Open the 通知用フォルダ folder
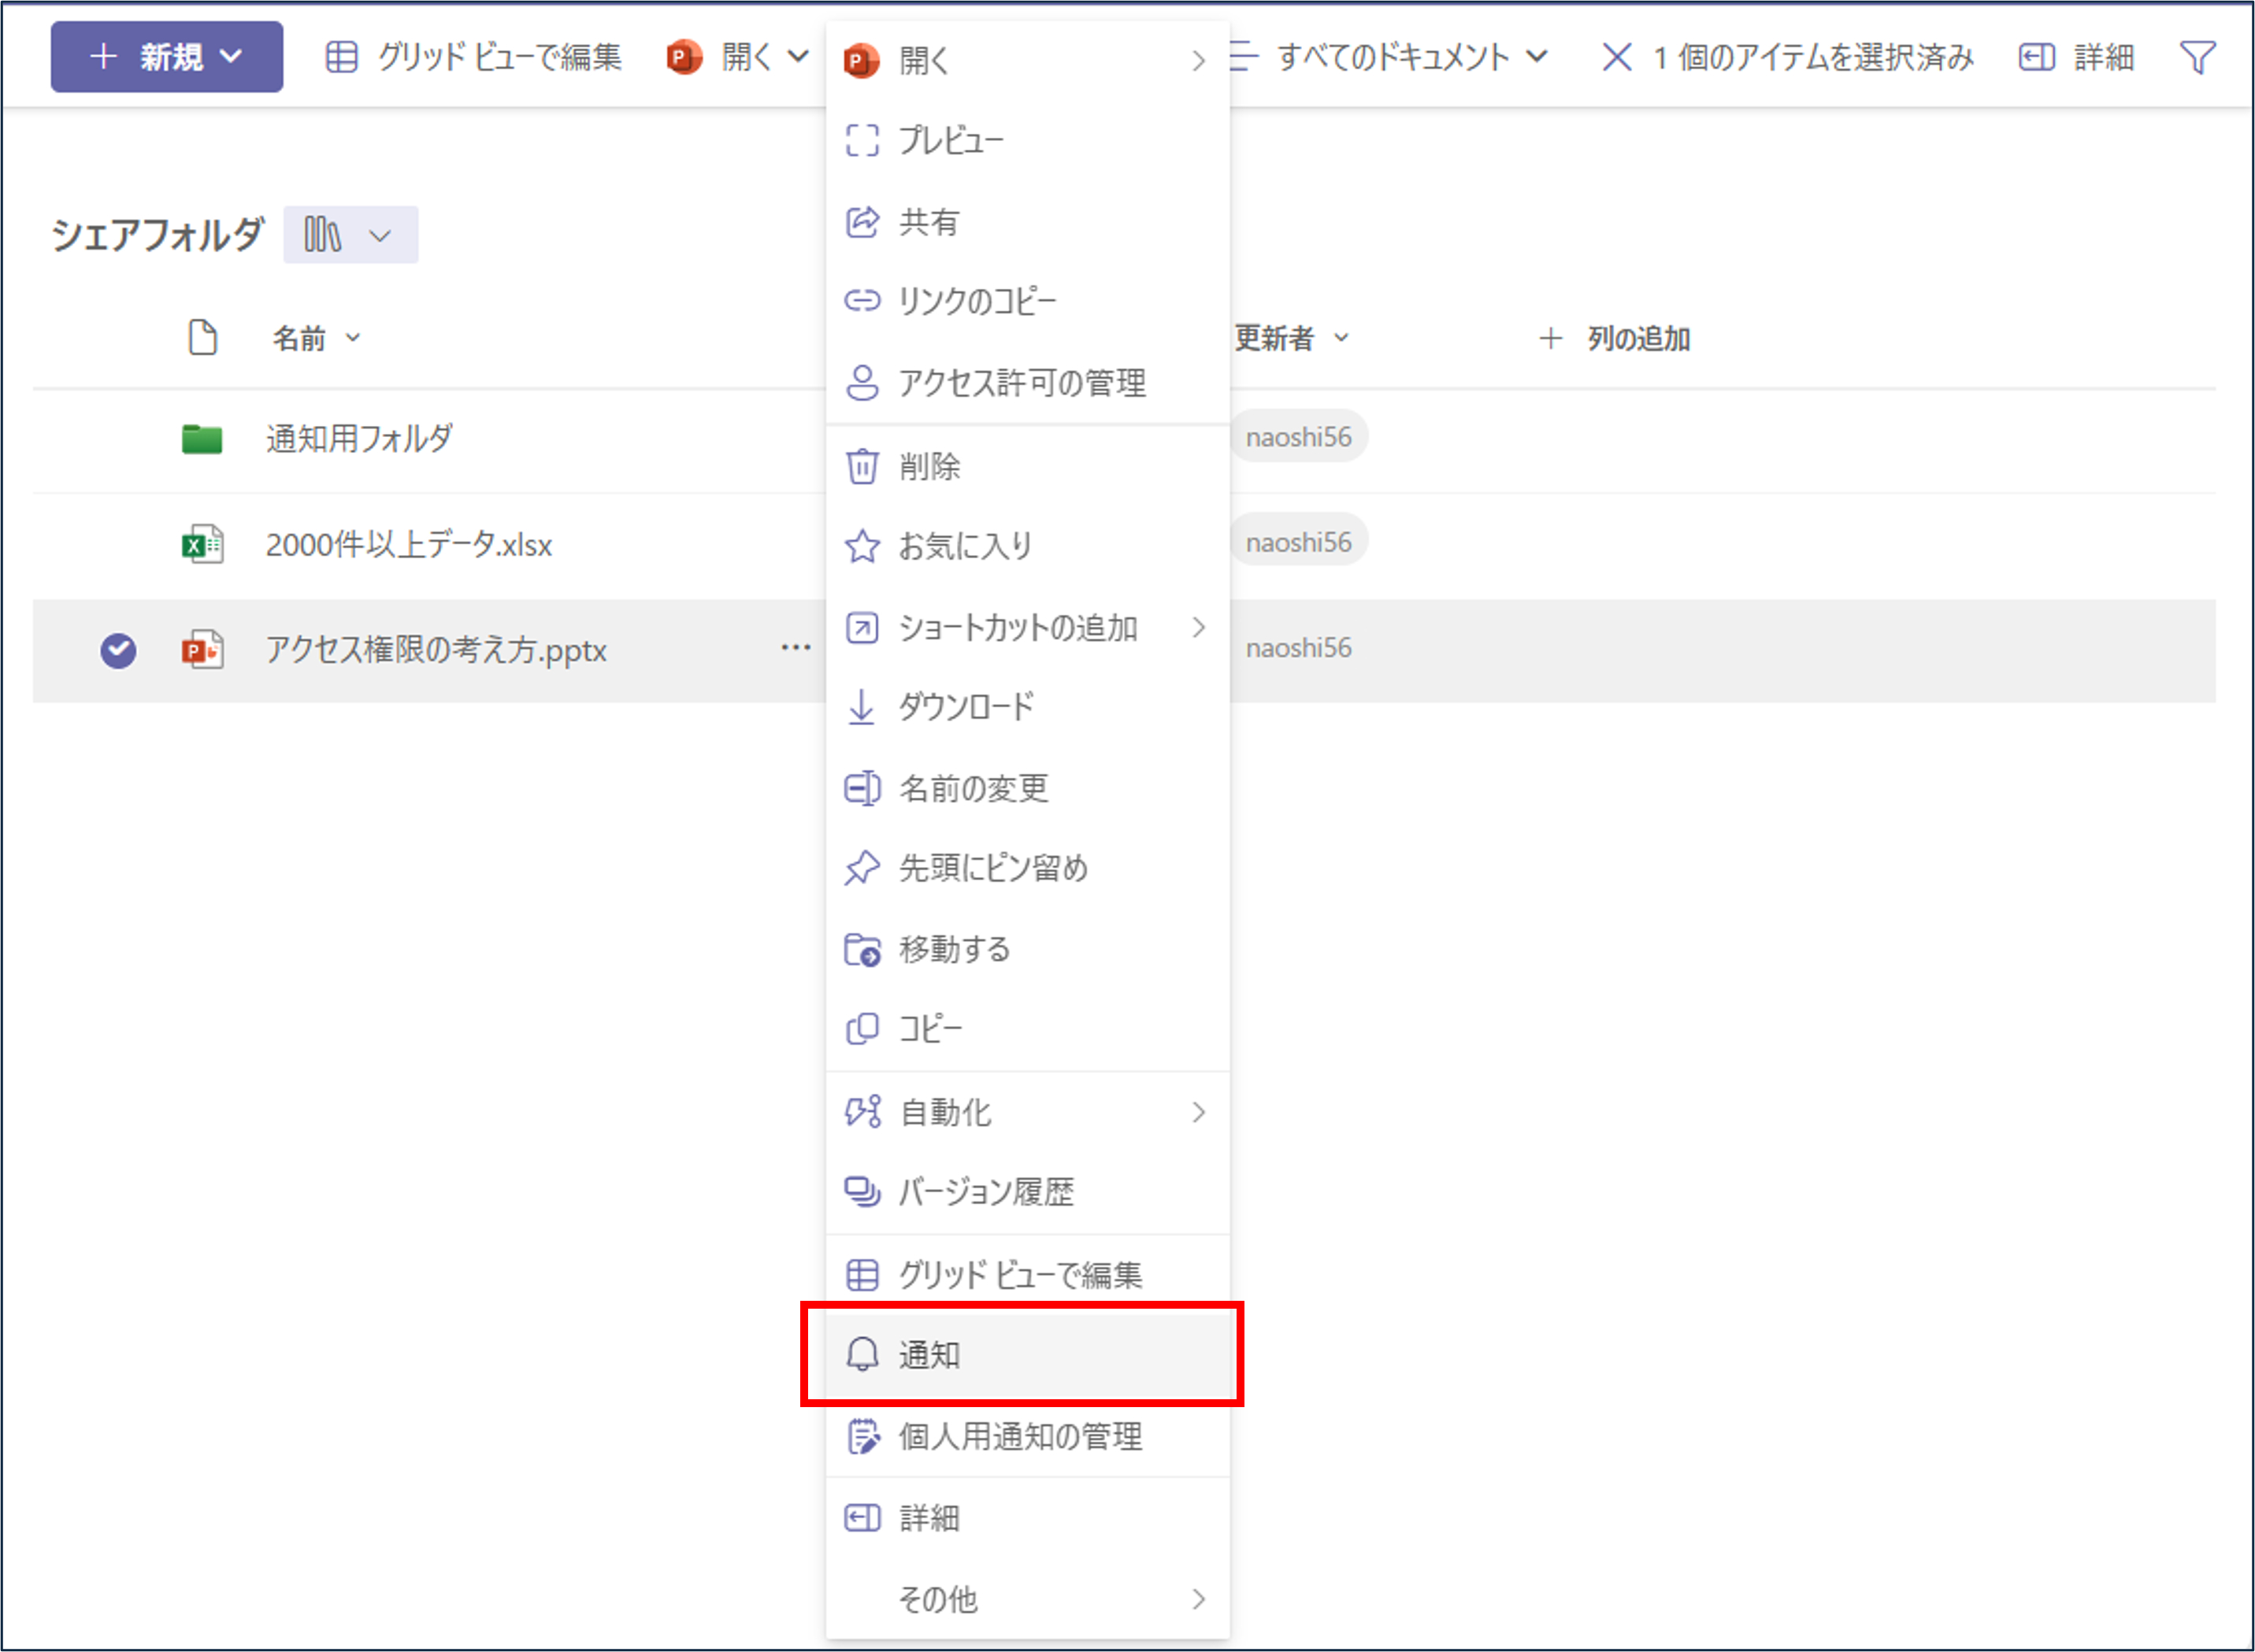The height and width of the screenshot is (1652, 2255). point(359,438)
